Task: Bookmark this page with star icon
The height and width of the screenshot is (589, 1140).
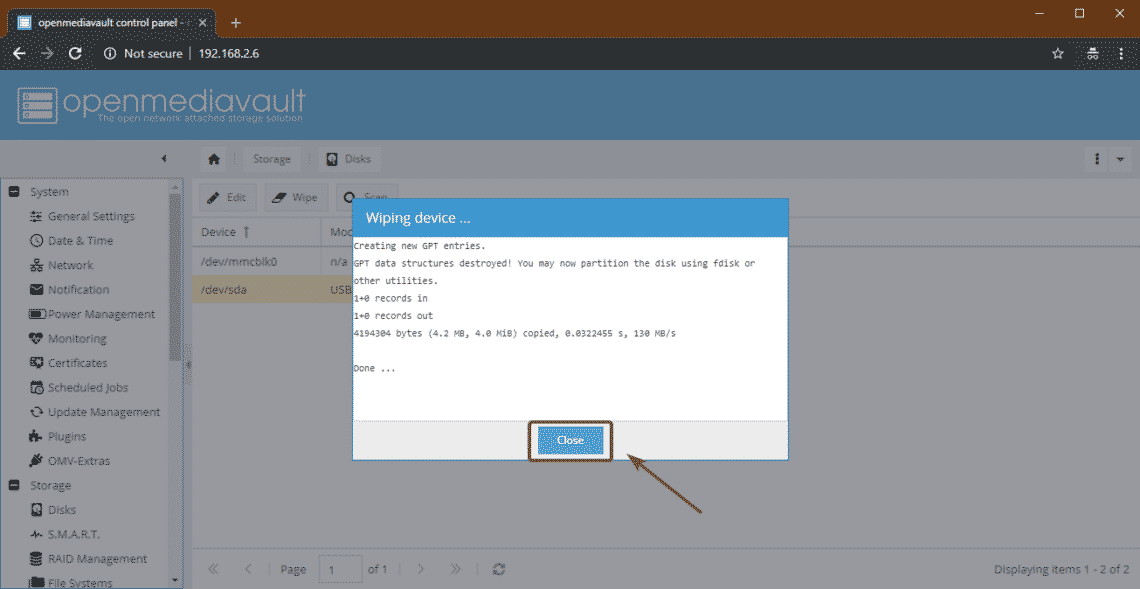Action: point(1058,53)
